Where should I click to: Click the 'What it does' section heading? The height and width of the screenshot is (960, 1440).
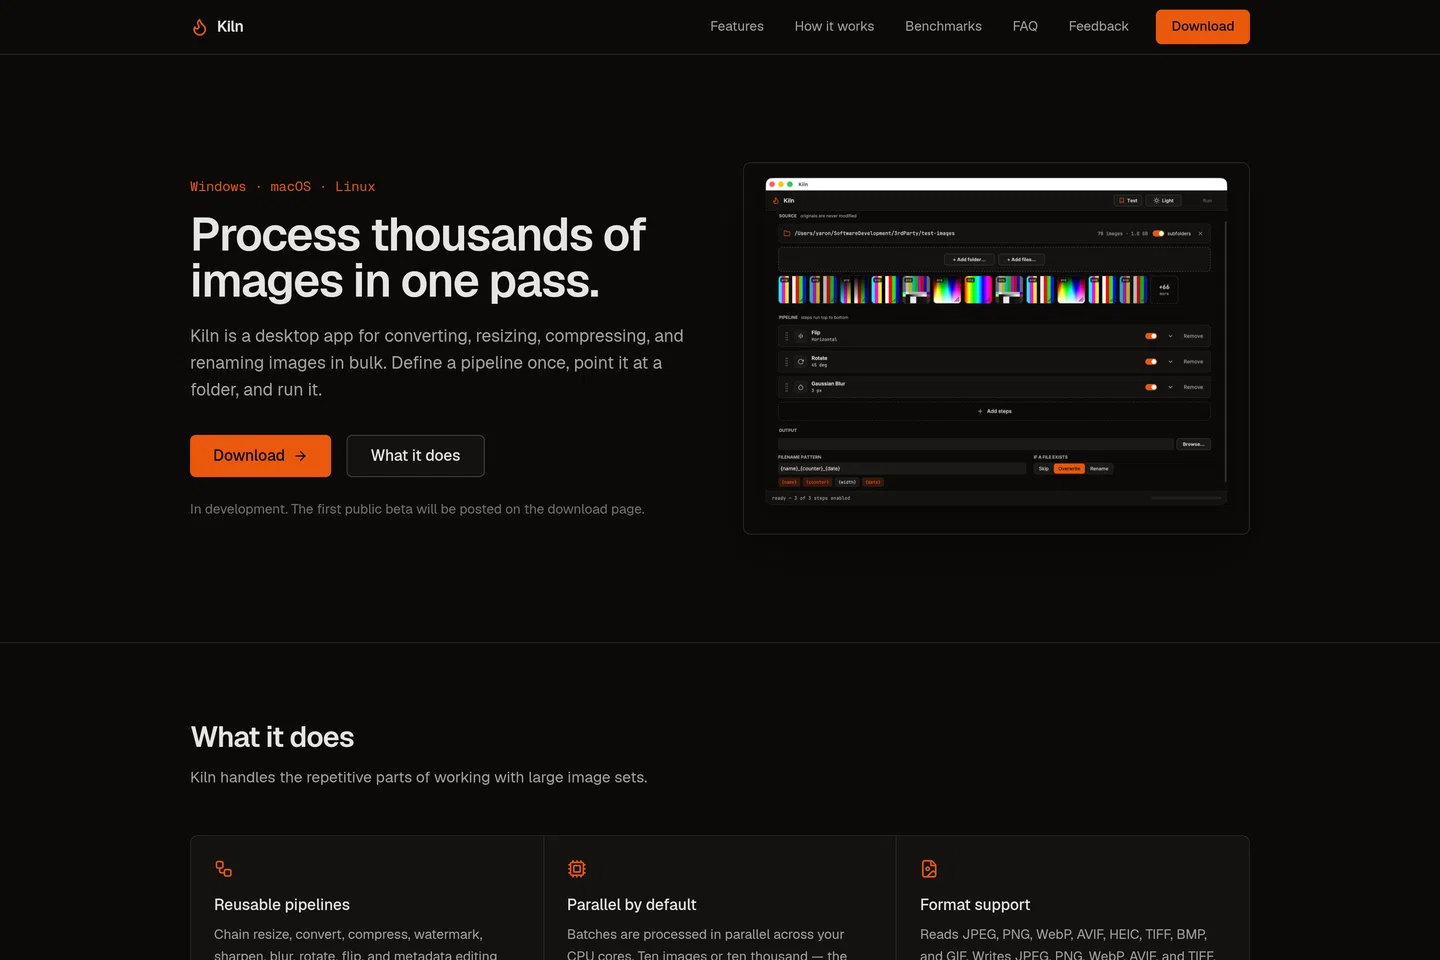tap(272, 737)
